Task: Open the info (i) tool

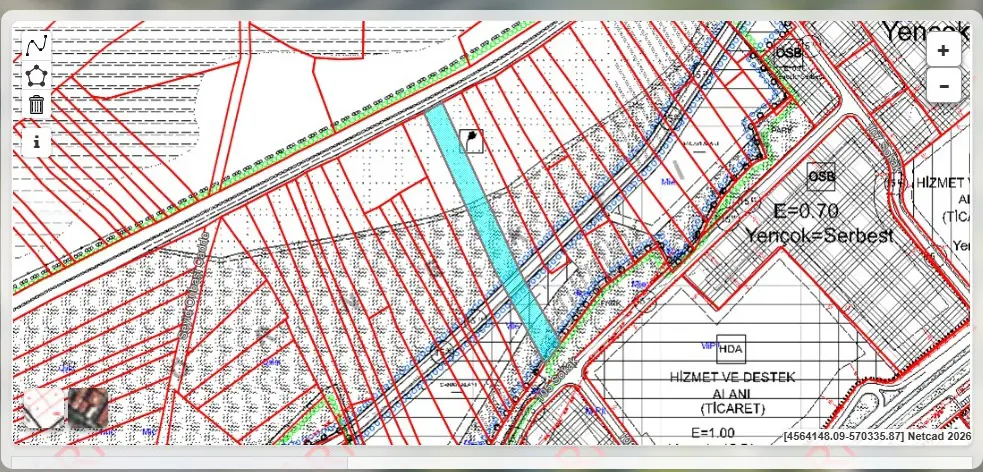Action: pyautogui.click(x=37, y=142)
